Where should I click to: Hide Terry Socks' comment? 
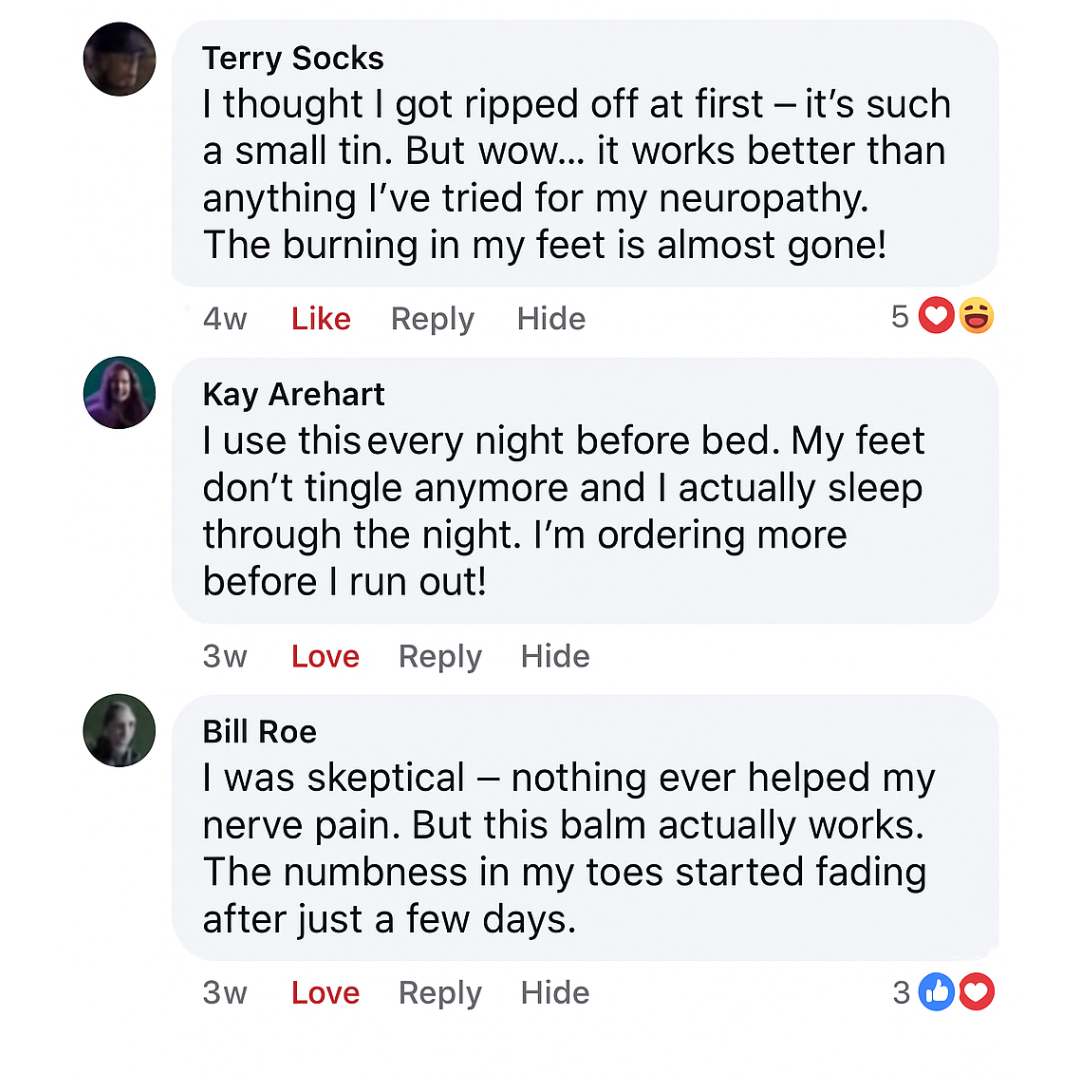pos(551,319)
